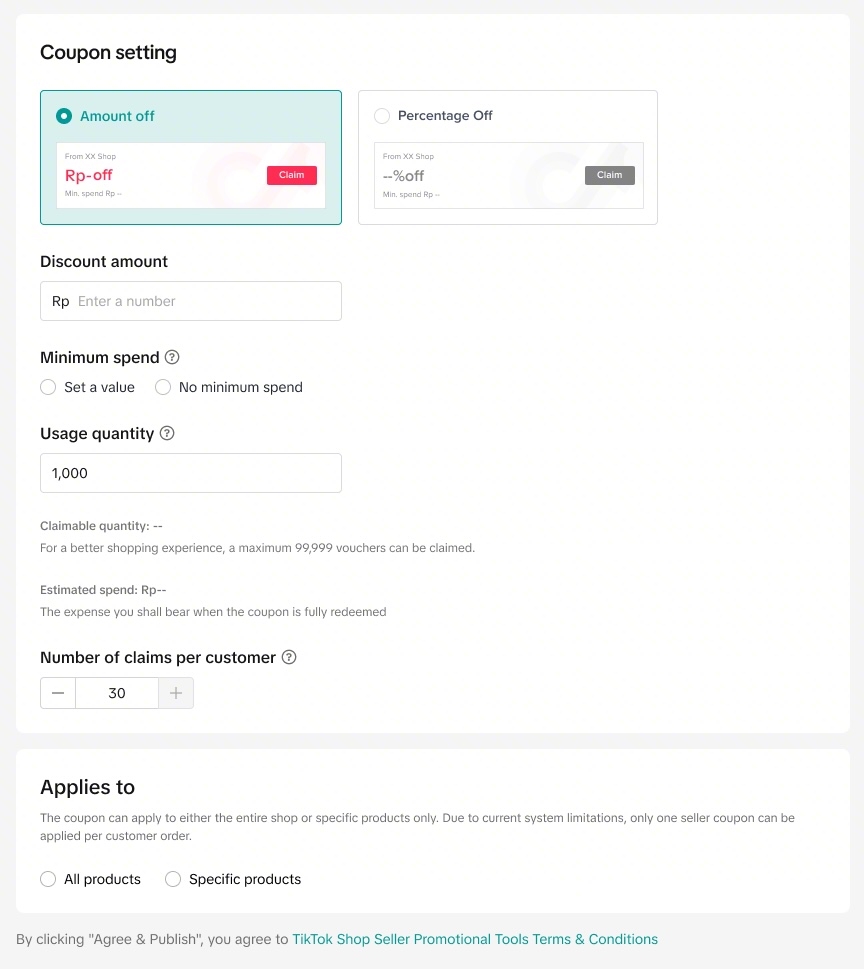Image resolution: width=864 pixels, height=969 pixels.
Task: Click the claims per customer value 30
Action: 117,693
